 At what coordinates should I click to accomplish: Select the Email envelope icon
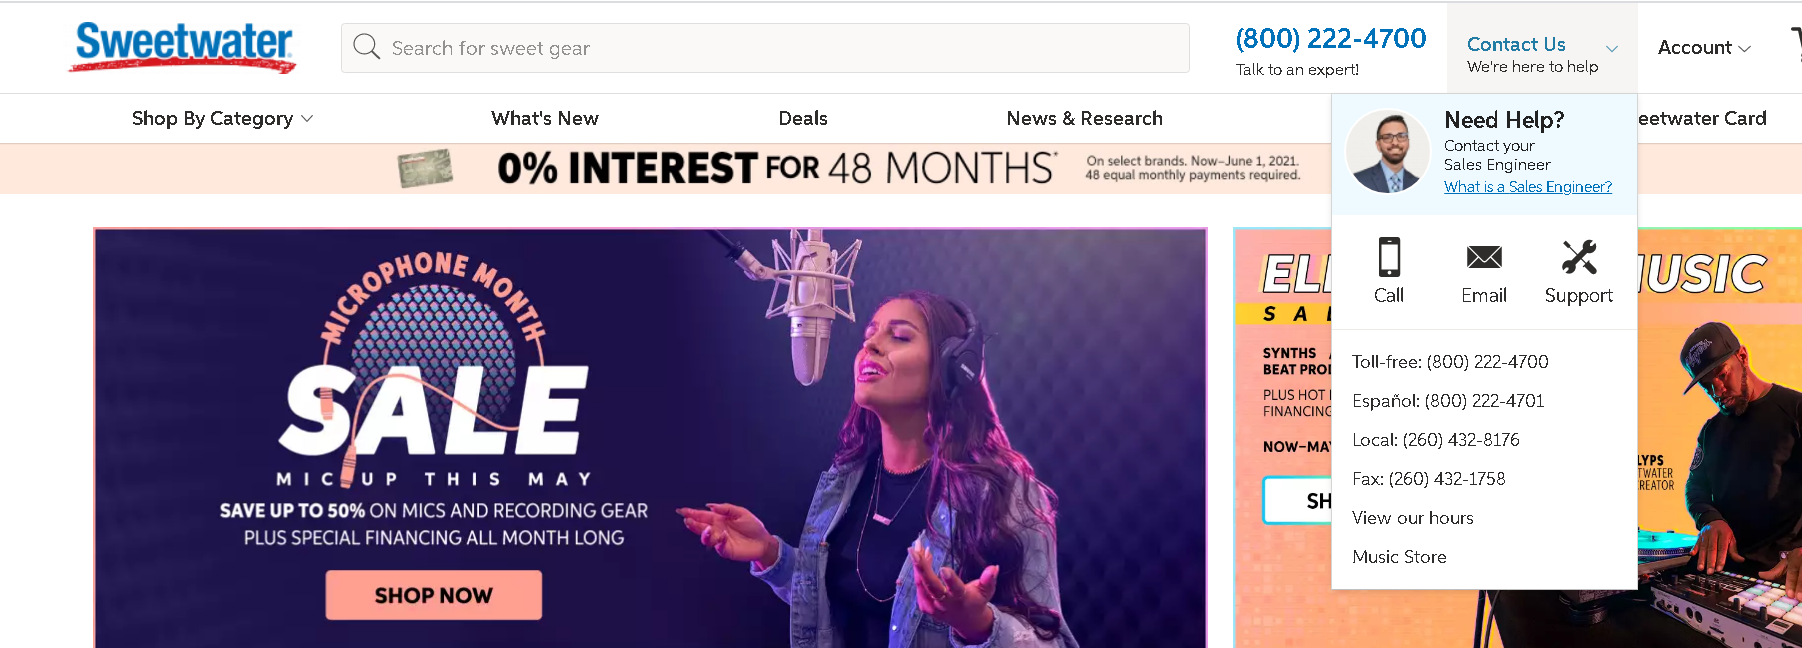tap(1484, 257)
